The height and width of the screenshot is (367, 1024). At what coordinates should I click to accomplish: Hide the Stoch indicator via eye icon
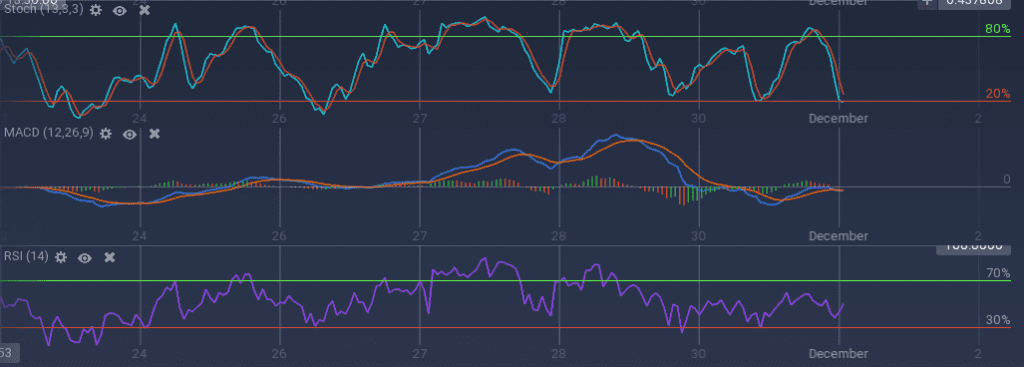click(x=120, y=10)
